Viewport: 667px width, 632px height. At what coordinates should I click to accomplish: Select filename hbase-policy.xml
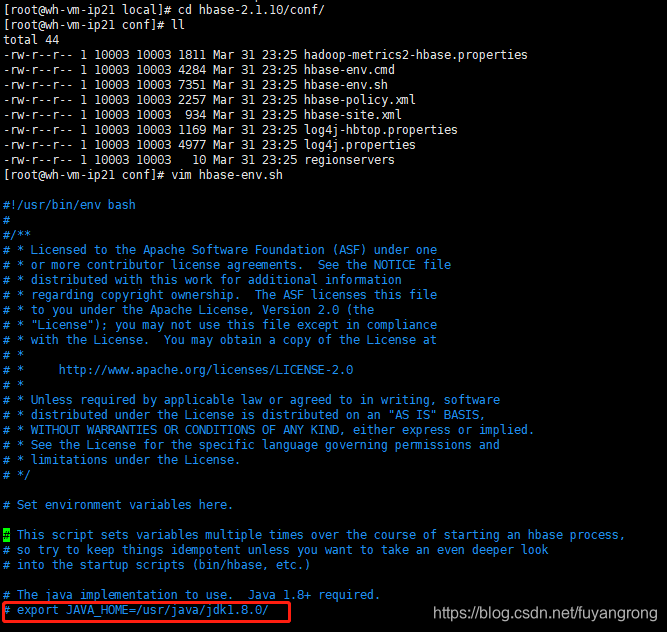click(359, 100)
